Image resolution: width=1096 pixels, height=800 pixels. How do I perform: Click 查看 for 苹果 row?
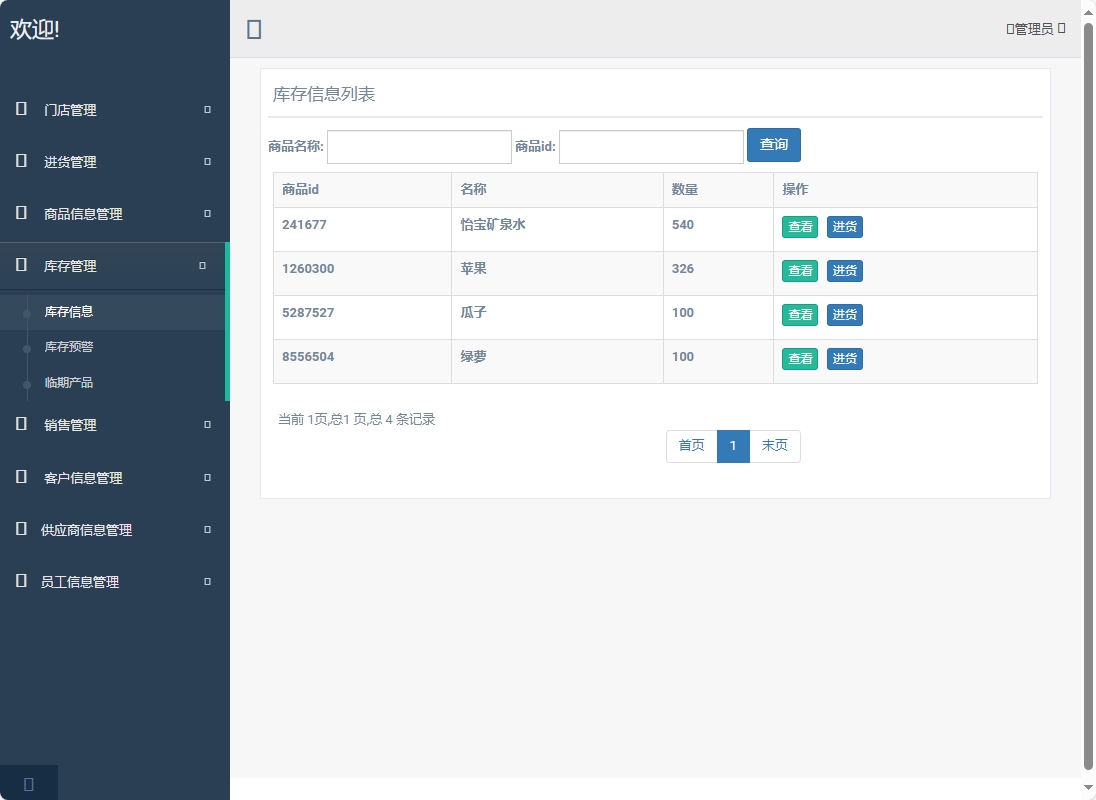(x=799, y=270)
